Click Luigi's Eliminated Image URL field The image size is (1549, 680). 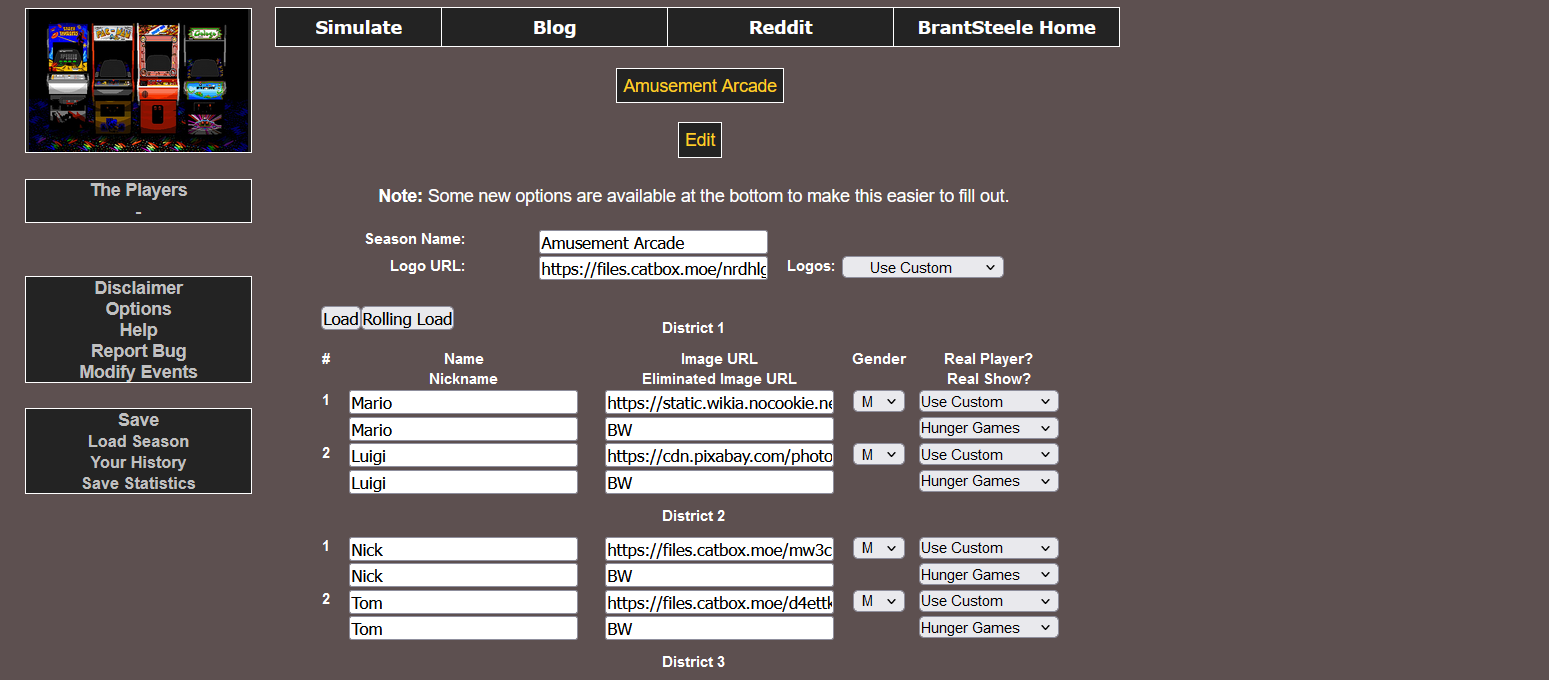pos(719,482)
